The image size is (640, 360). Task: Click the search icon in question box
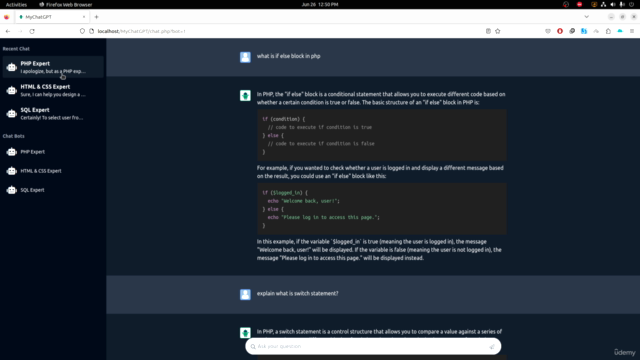(x=253, y=347)
